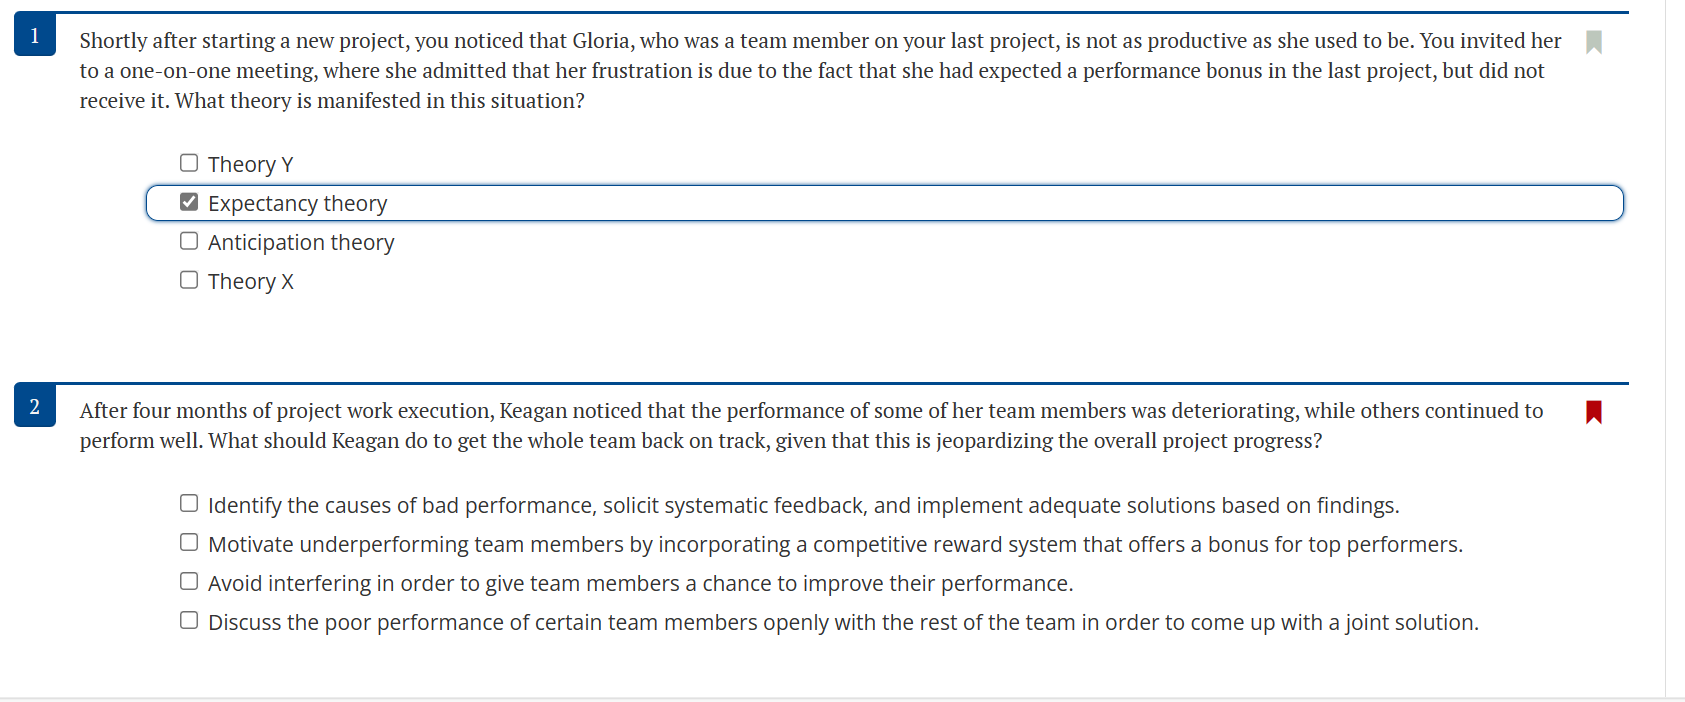
Task: Remove the red bookmark flag on question 2
Action: click(1594, 411)
